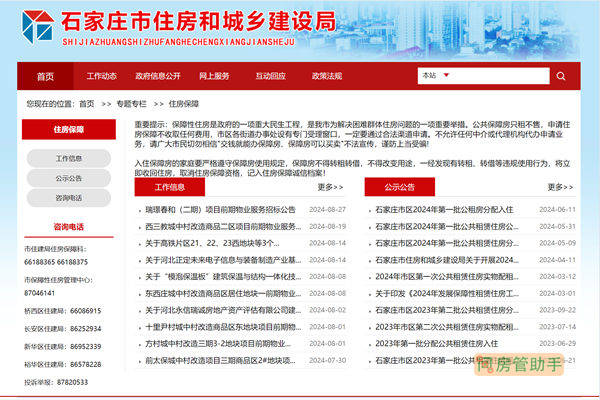Open 瑞璟春和（二期）项目前期物业服务招标公告

pos(220,210)
